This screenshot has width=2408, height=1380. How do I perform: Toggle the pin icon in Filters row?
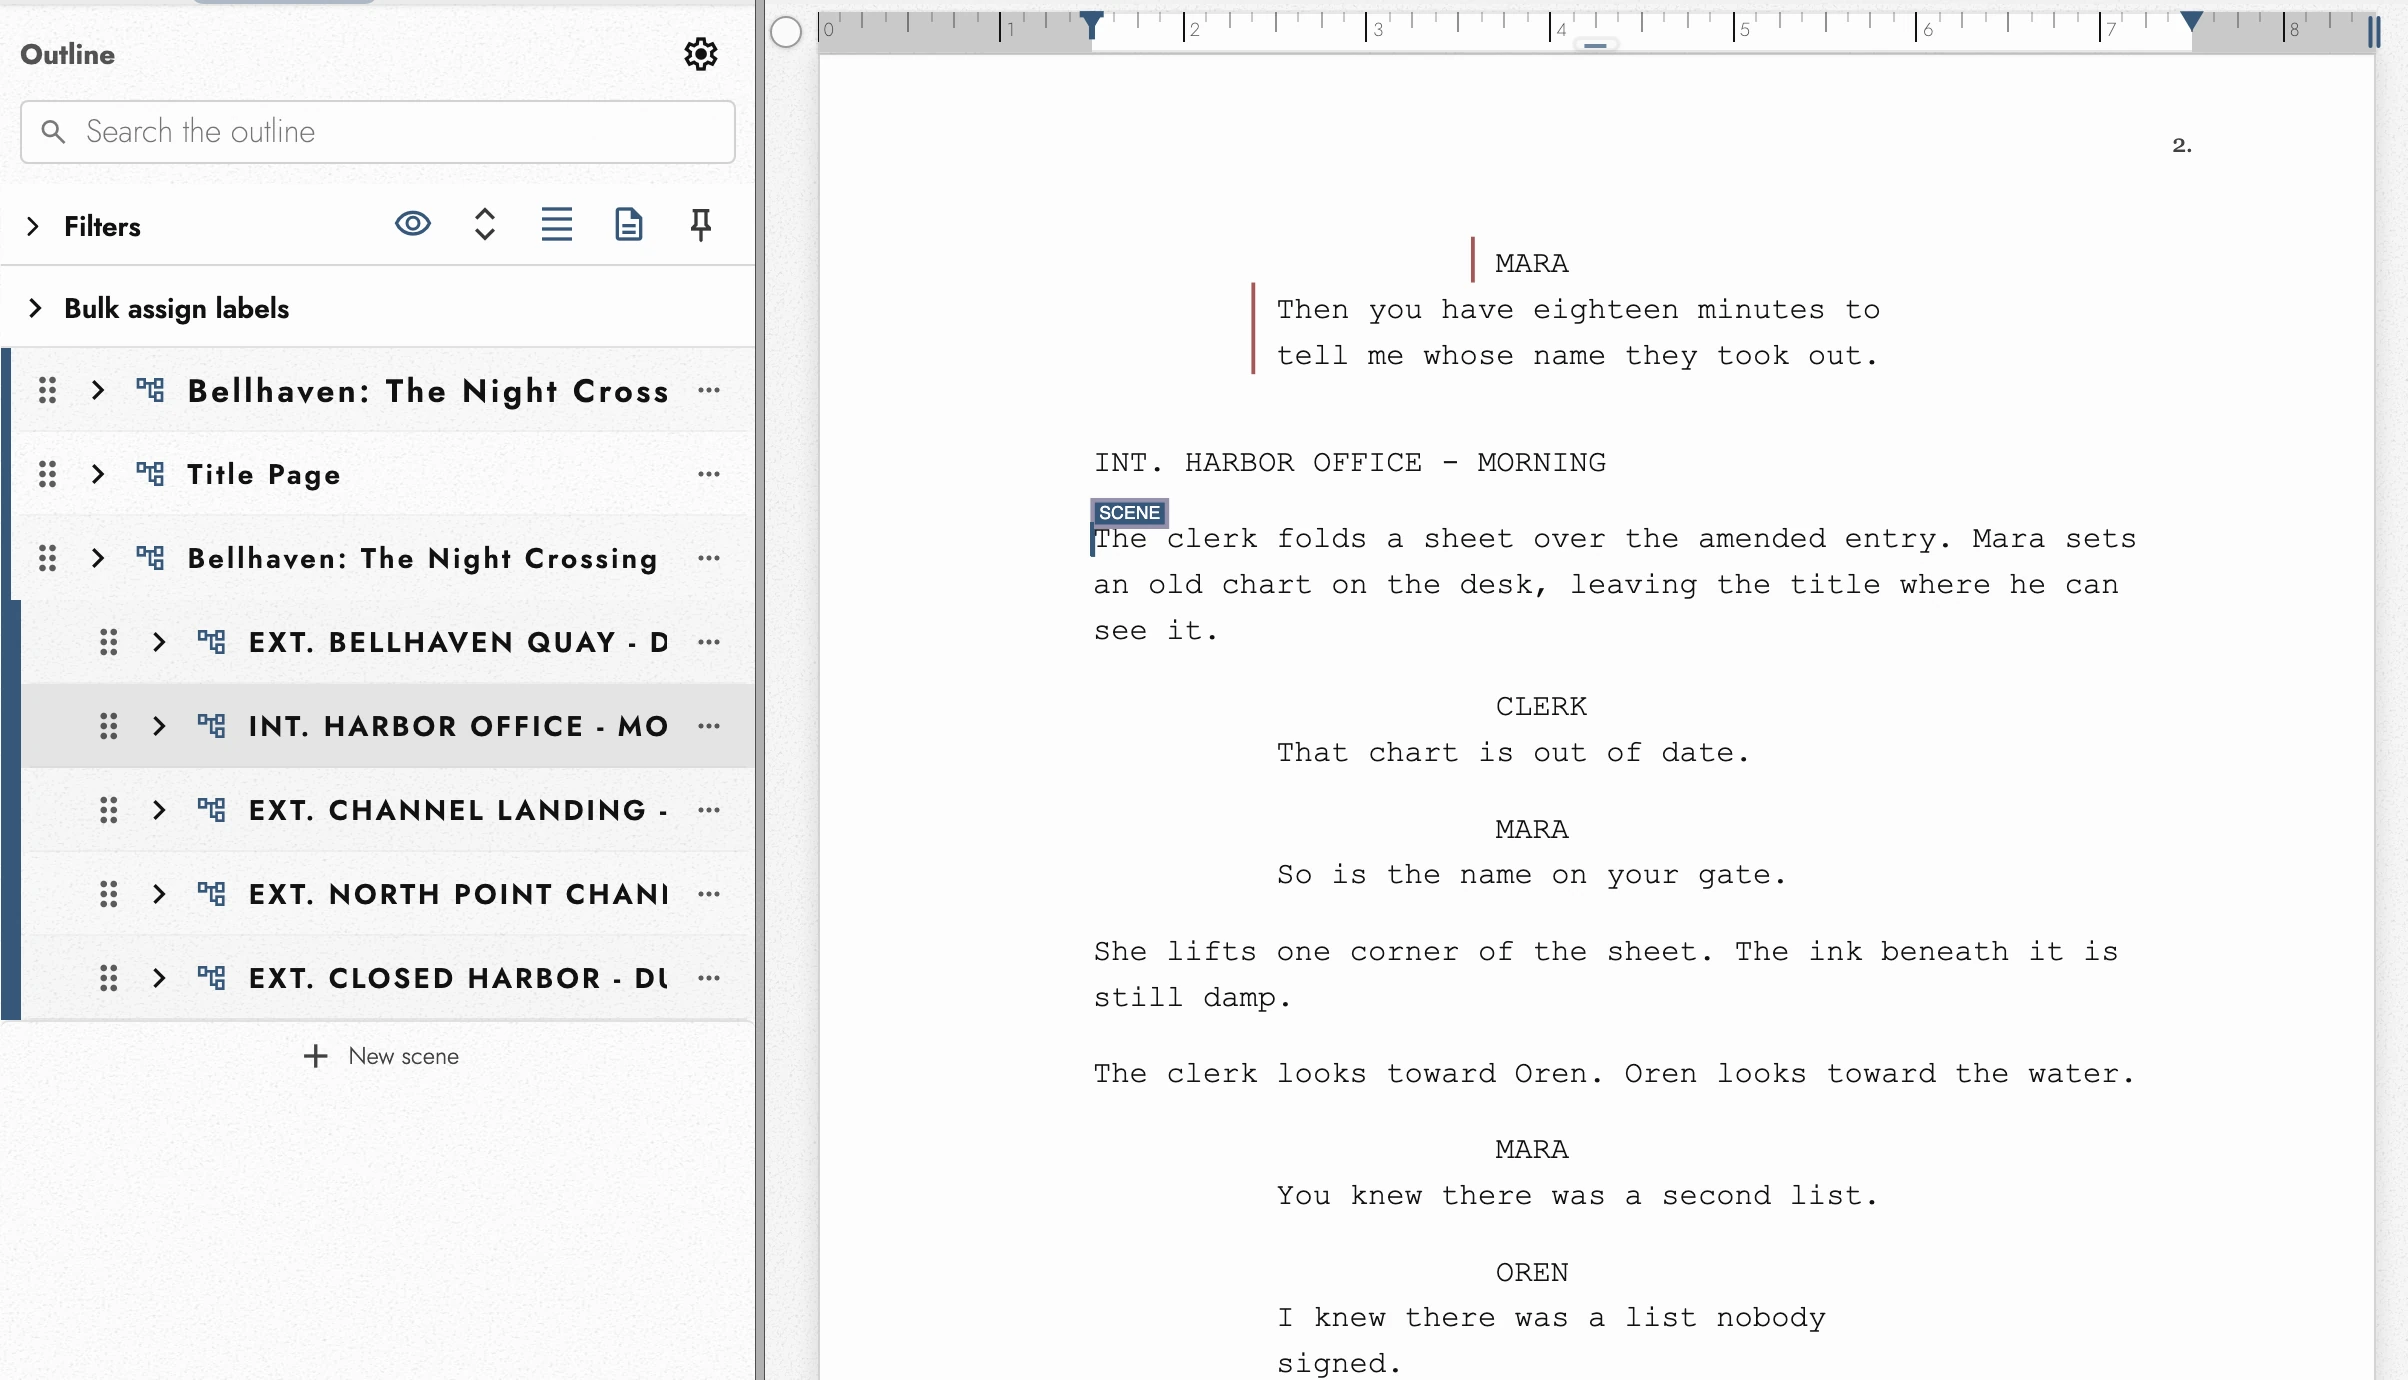pos(701,224)
